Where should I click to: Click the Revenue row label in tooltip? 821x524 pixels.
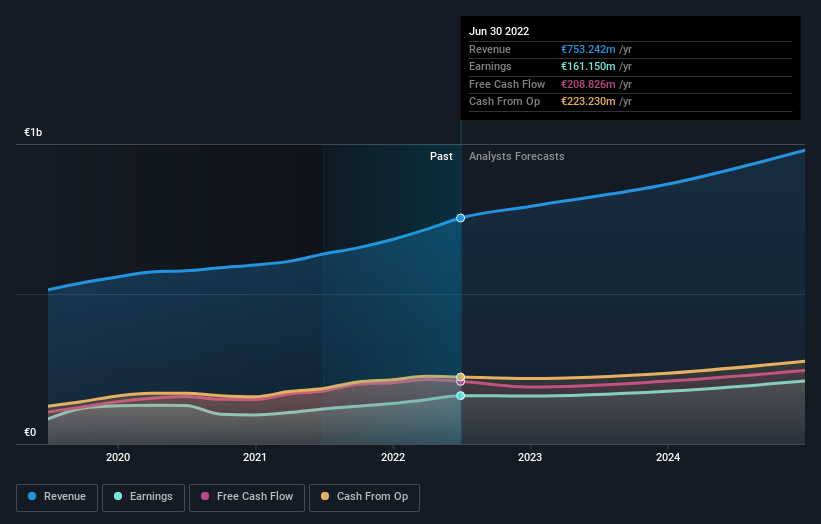coord(490,49)
